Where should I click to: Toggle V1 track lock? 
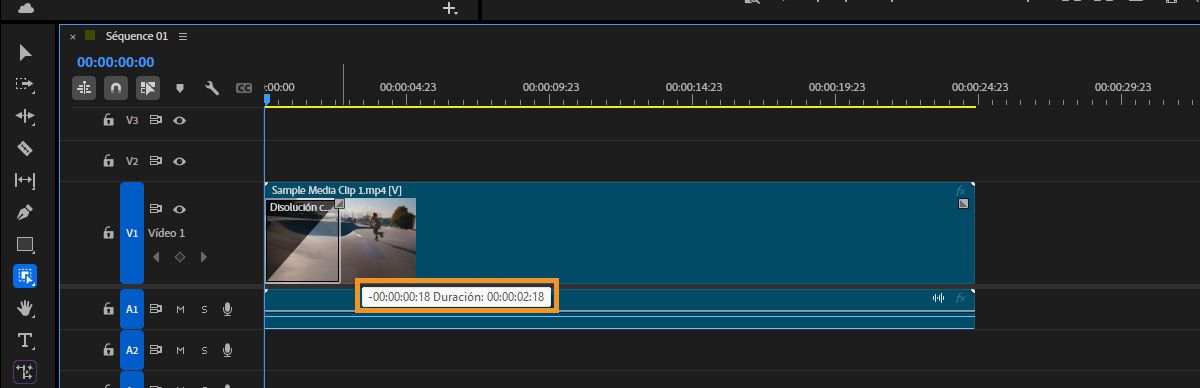pos(108,233)
